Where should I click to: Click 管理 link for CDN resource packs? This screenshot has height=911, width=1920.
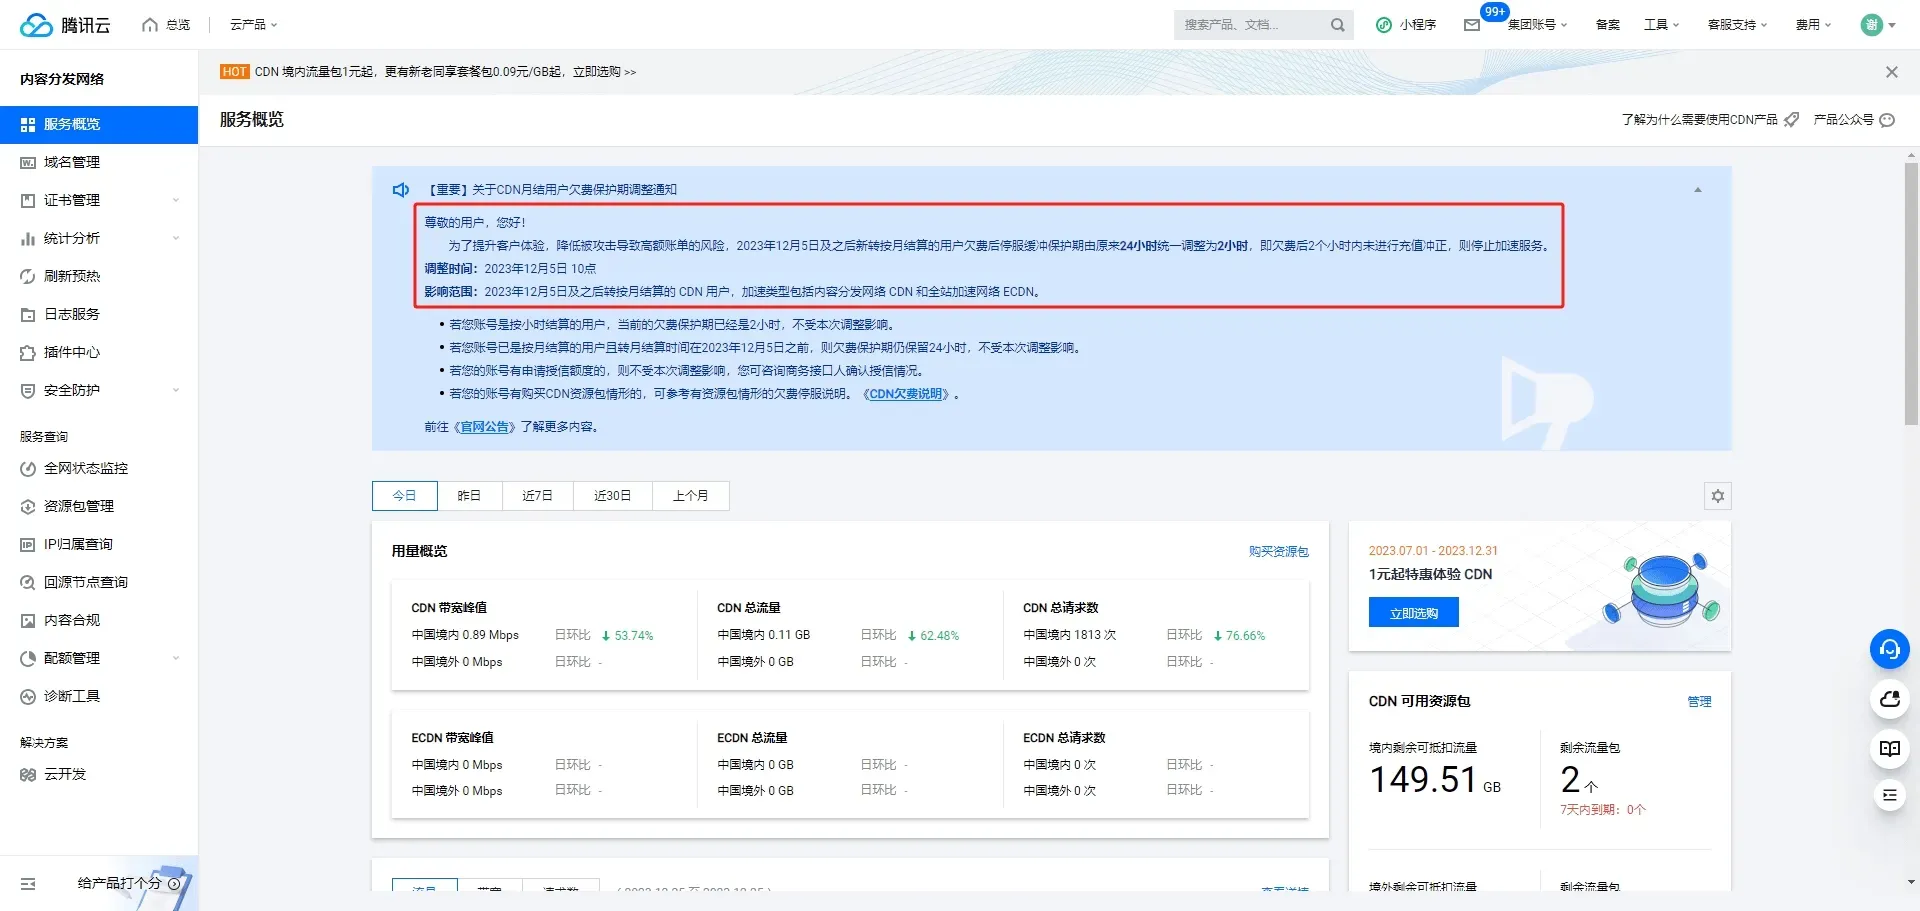[1699, 702]
